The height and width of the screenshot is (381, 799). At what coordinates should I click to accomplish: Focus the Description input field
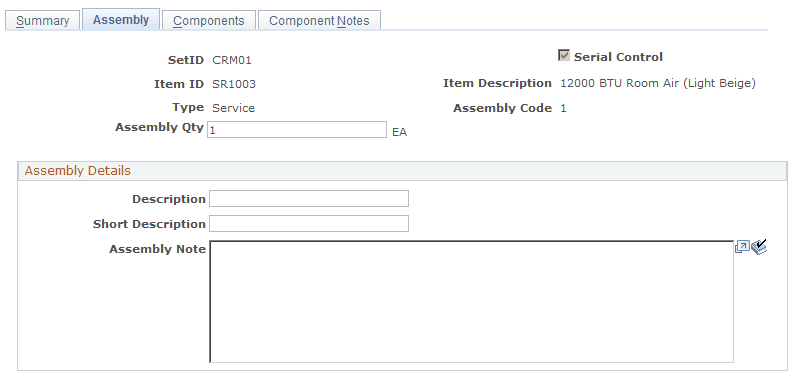coord(309,199)
